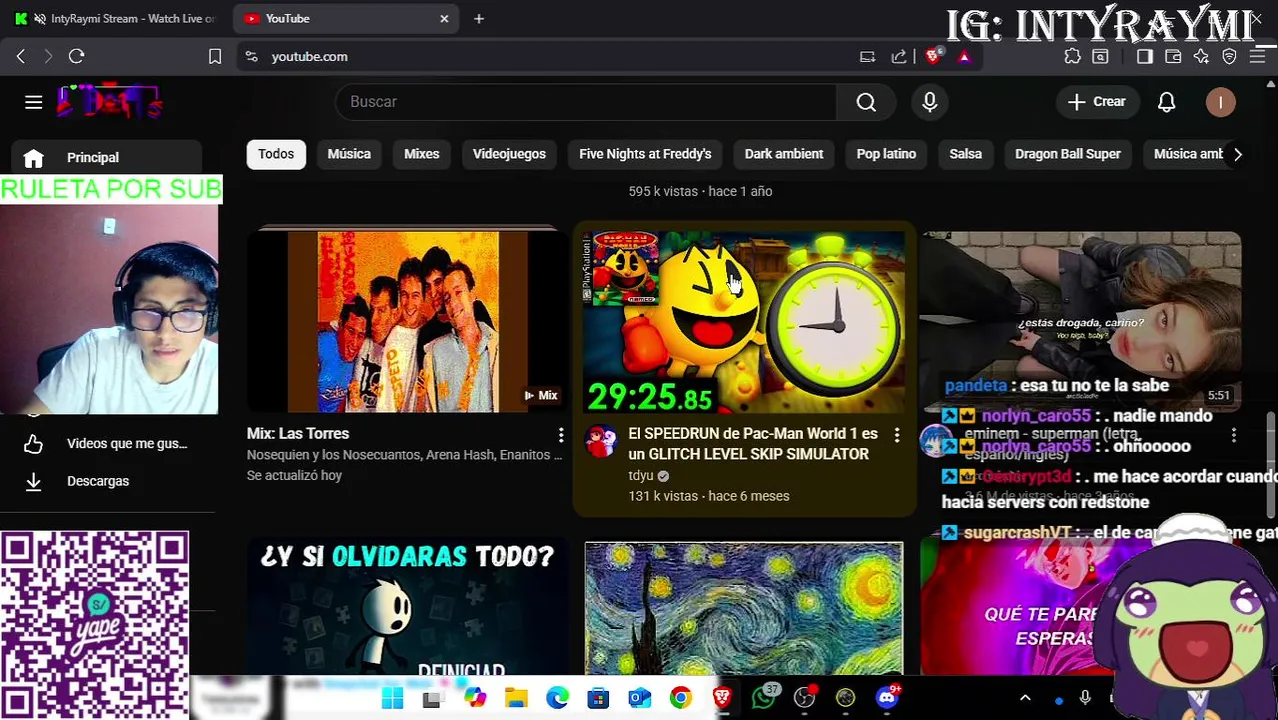1278x720 pixels.
Task: Reload the current page
Action: click(x=76, y=57)
